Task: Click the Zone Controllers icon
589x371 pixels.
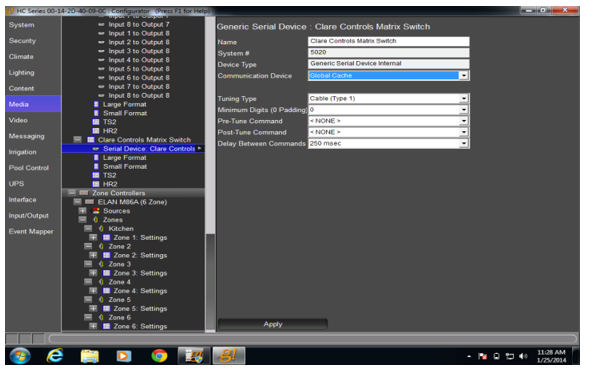Action: point(84,193)
